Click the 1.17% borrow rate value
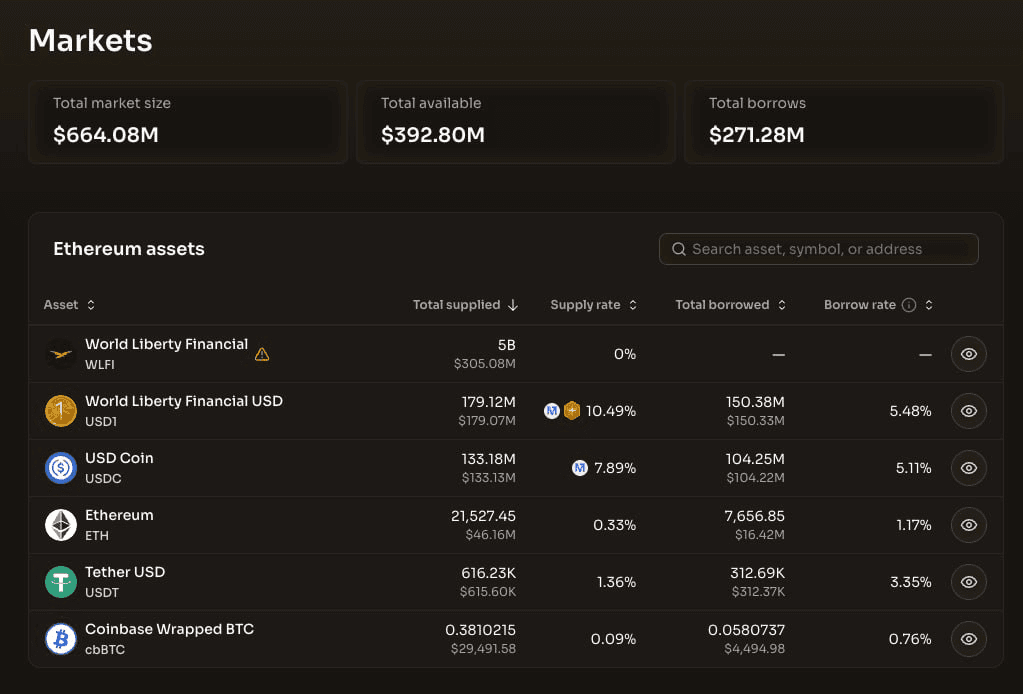 point(914,525)
